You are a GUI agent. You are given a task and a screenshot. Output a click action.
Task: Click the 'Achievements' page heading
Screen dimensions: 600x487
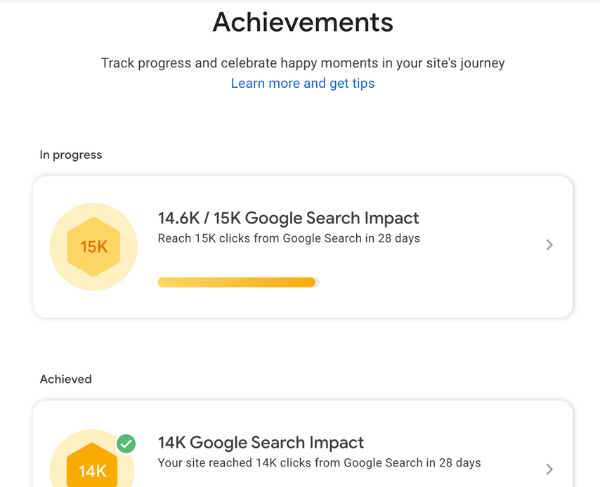point(303,22)
